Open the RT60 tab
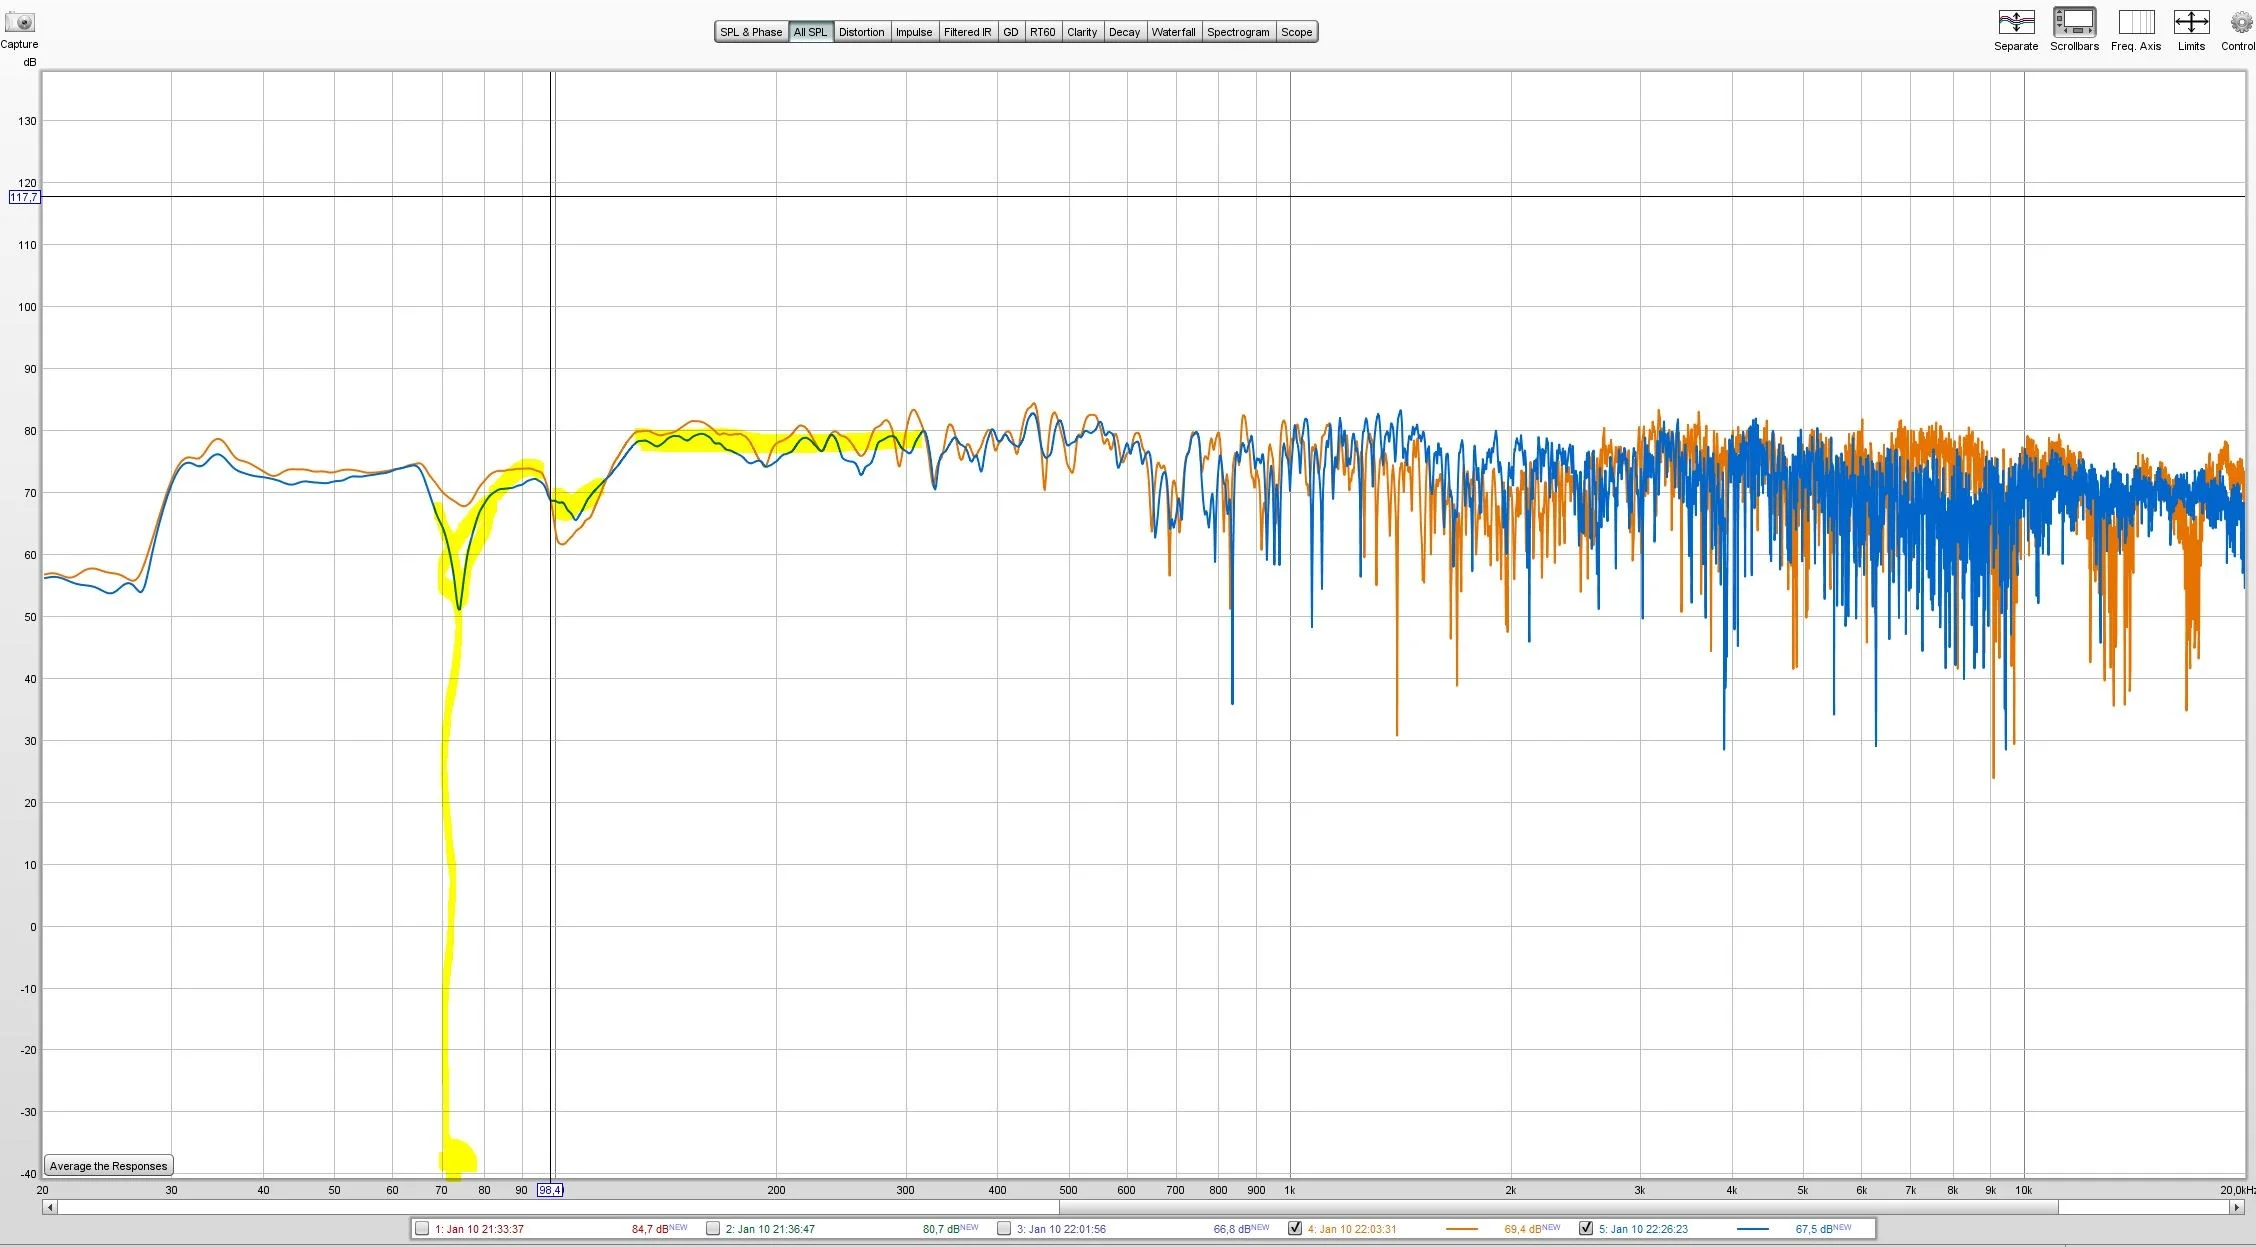 point(1042,32)
